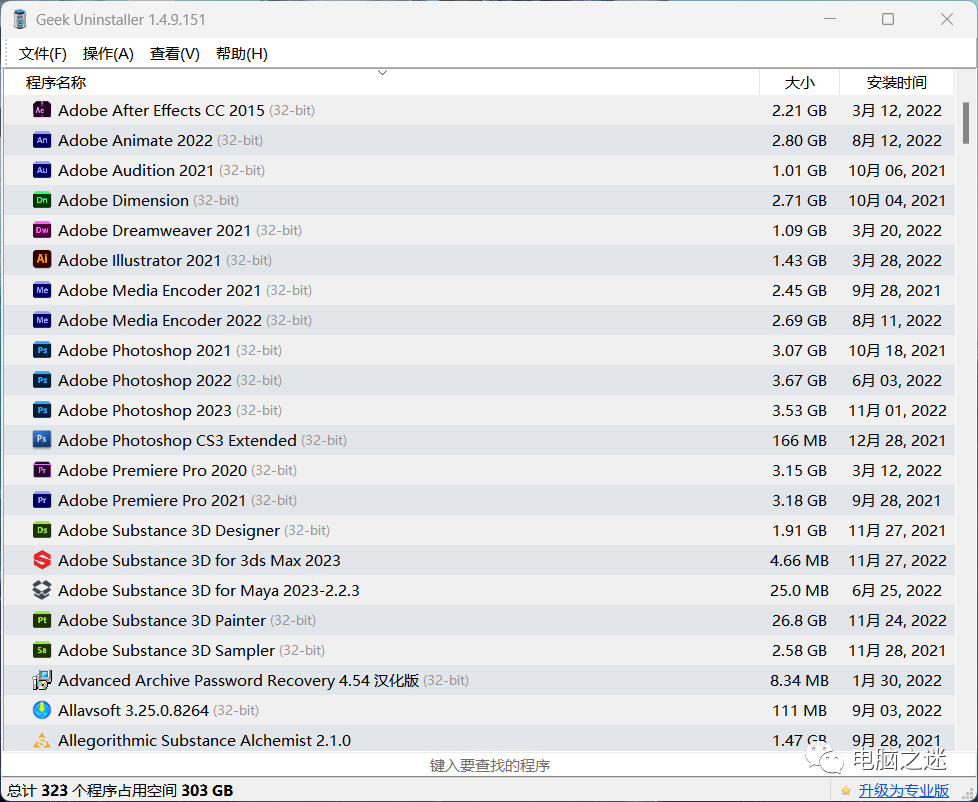Select the Adobe Illustrator 2021 icon

pos(42,260)
